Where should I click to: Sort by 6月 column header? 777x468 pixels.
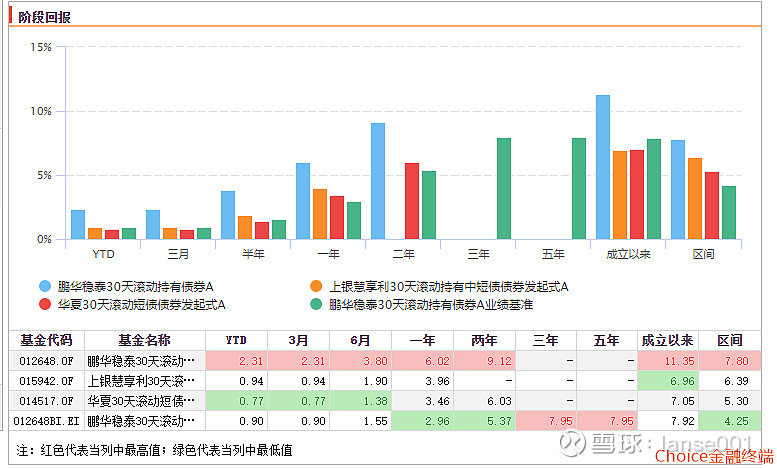coord(360,341)
